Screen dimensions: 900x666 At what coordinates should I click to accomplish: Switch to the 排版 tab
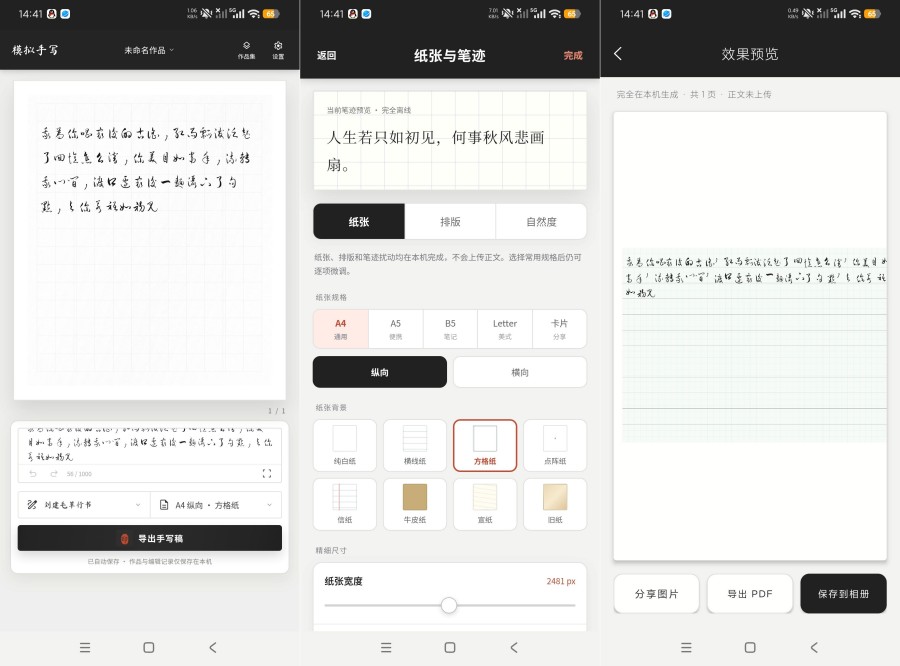tap(450, 222)
